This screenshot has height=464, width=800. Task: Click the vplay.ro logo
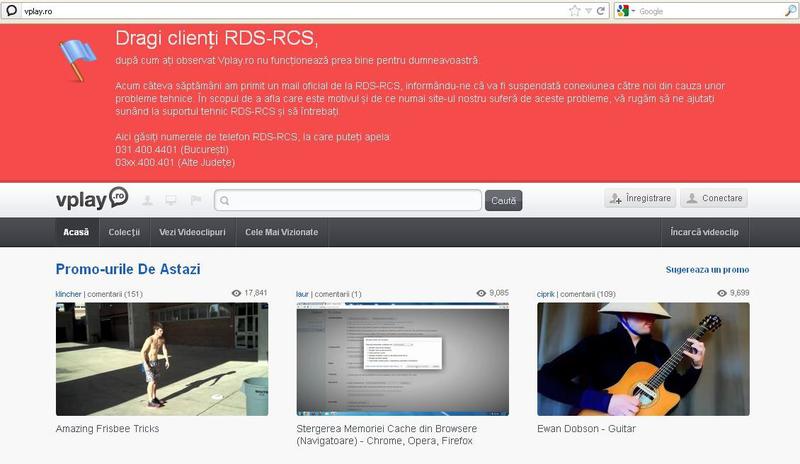(x=91, y=199)
